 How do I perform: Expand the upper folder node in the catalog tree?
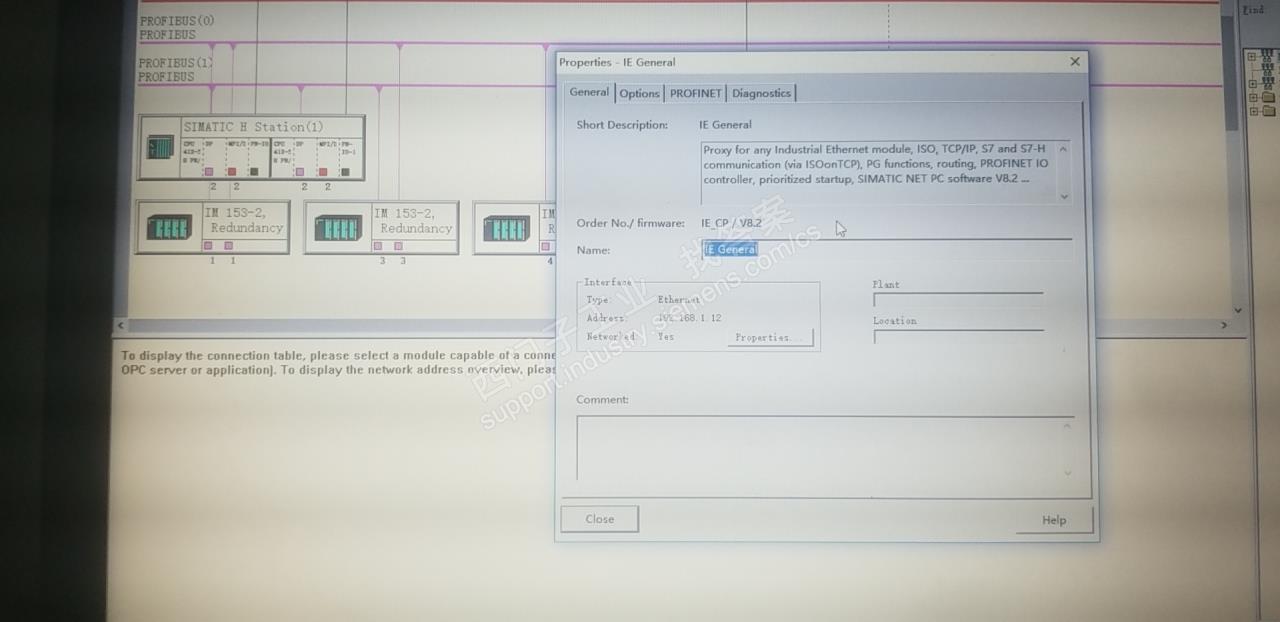click(x=1252, y=98)
